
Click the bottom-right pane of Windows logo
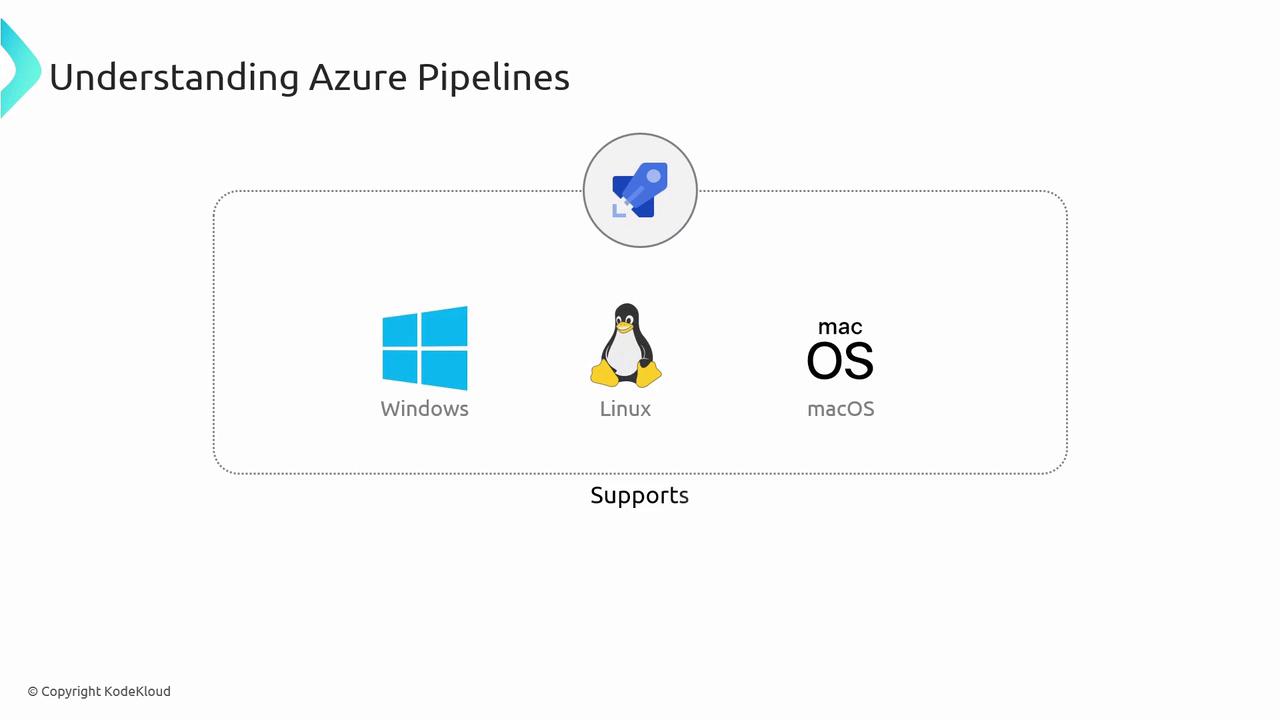pyautogui.click(x=445, y=370)
